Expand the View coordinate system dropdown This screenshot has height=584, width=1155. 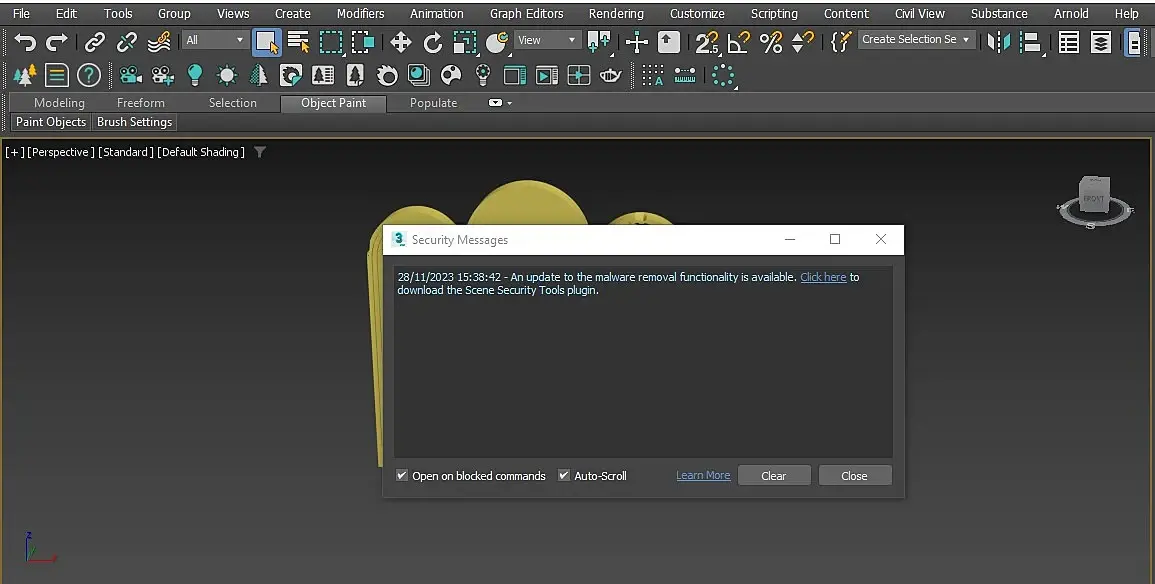tap(547, 40)
